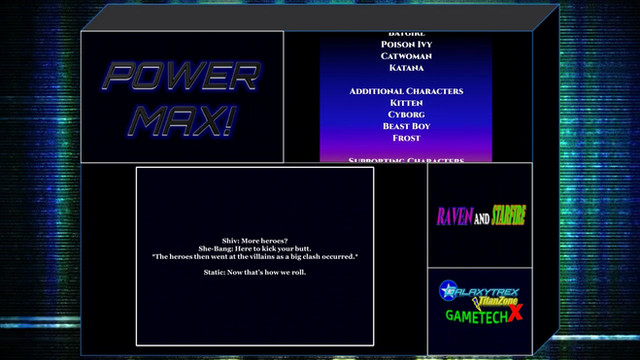This screenshot has width=640, height=360.
Task: Click the Additional Characters heading
Action: coord(406,91)
